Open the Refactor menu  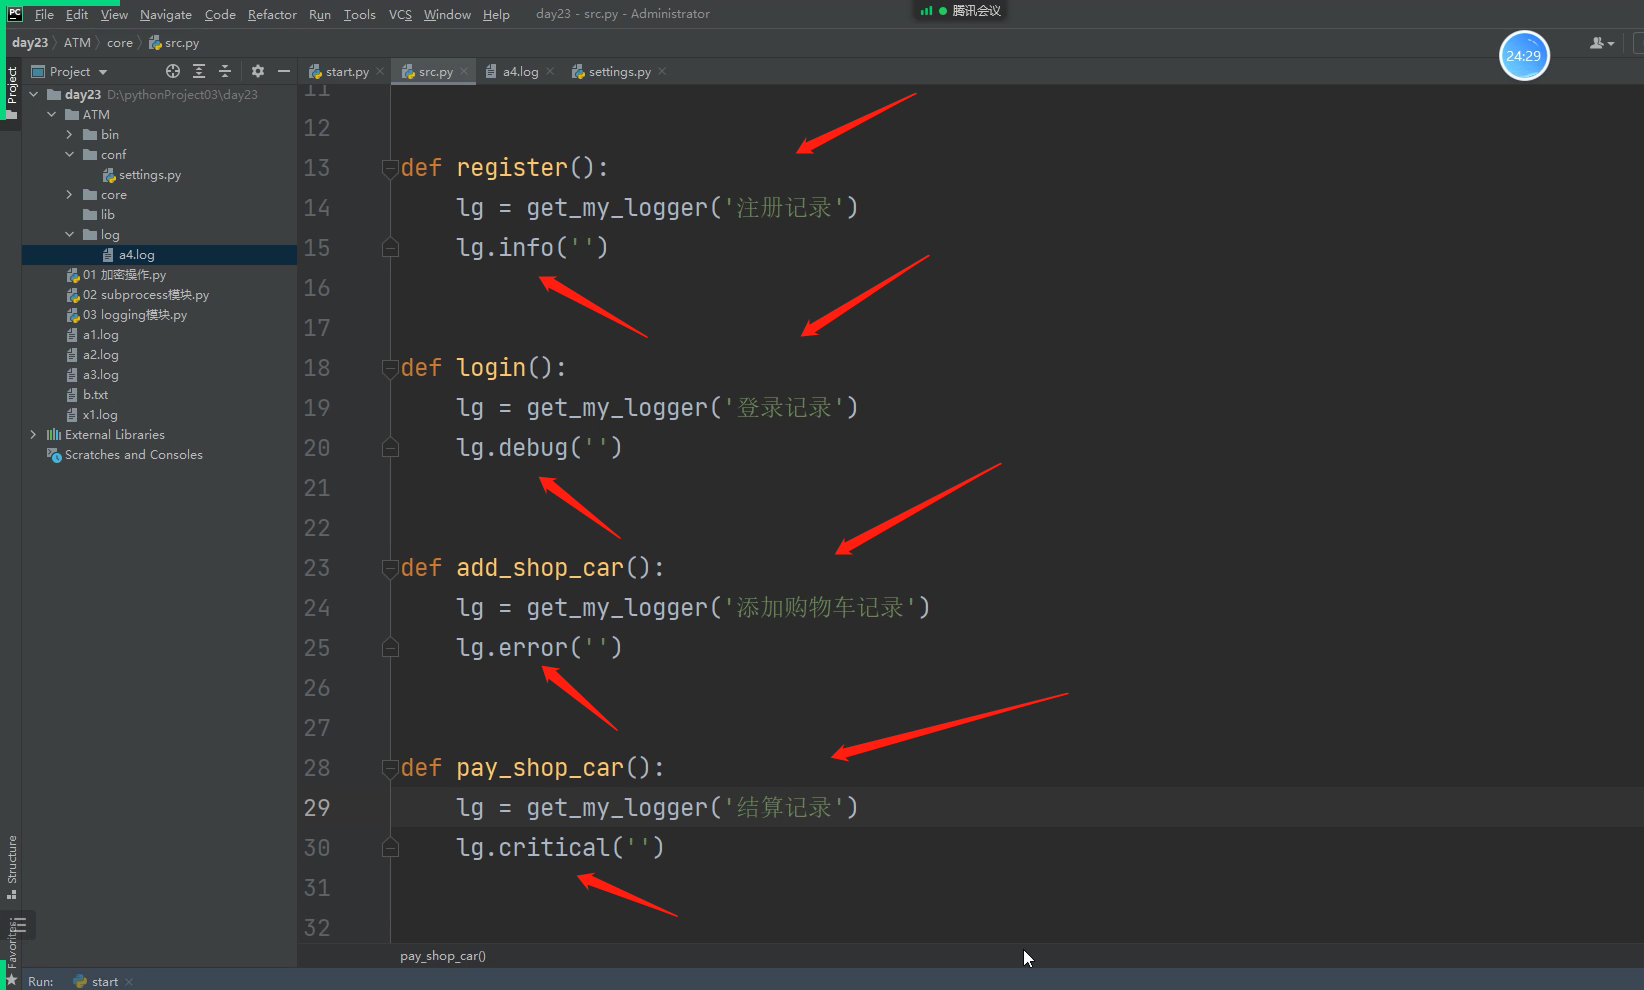[x=272, y=14]
